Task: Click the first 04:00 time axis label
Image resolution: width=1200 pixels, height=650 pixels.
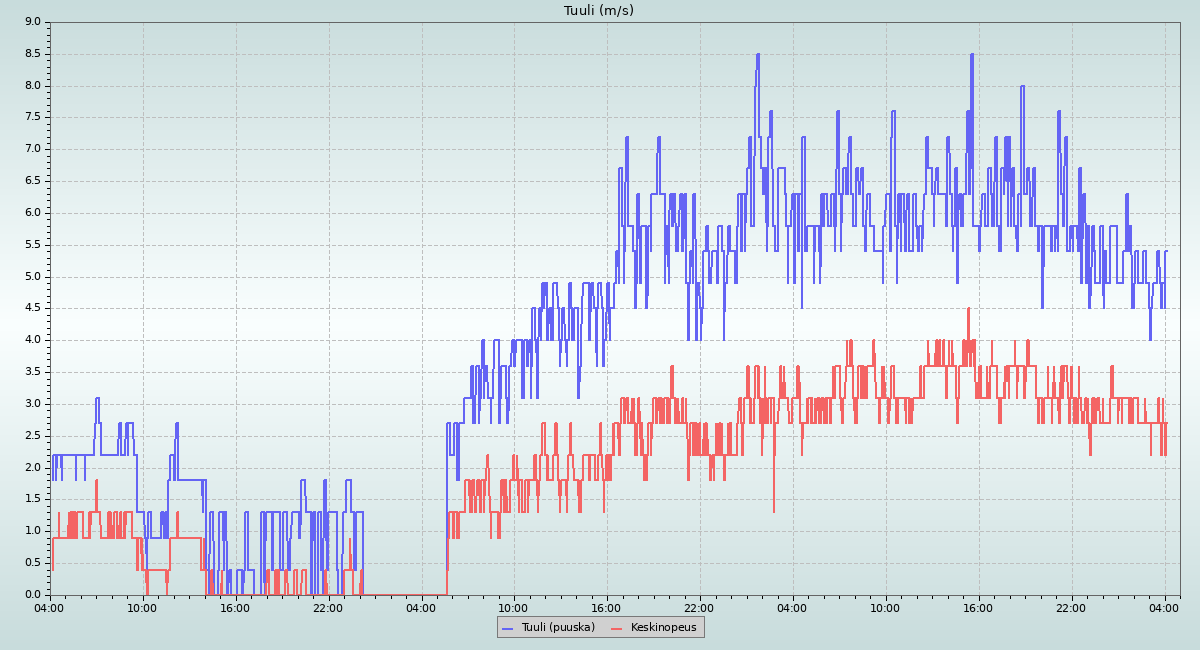Action: pos(50,608)
